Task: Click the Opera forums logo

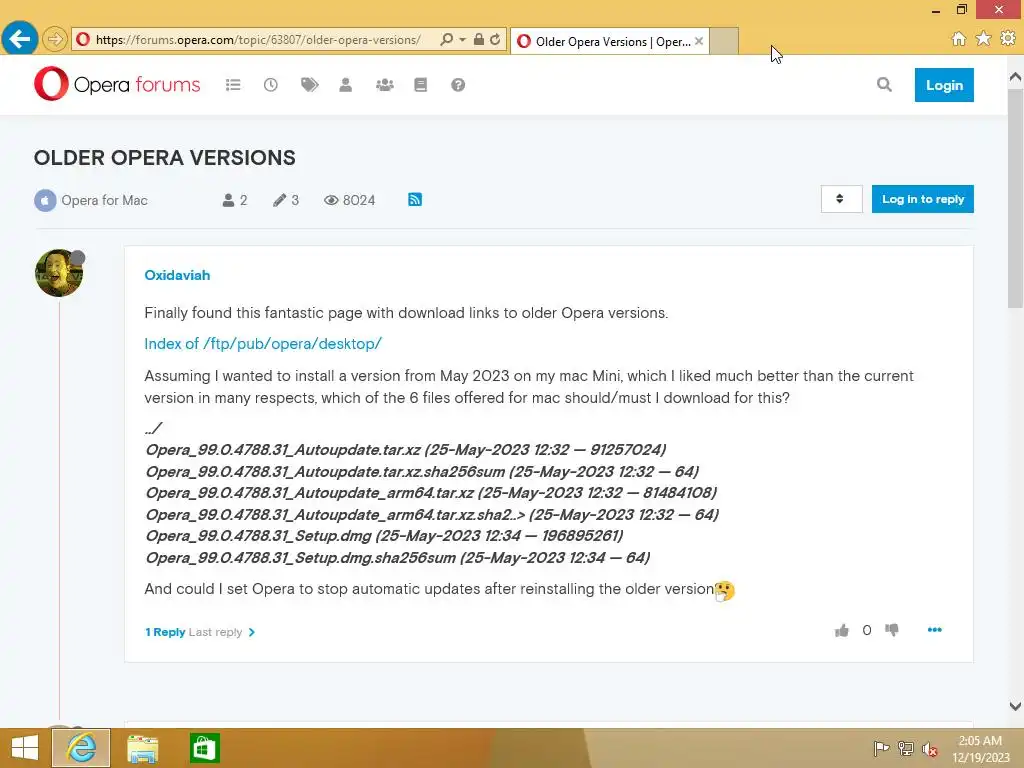Action: click(x=118, y=84)
